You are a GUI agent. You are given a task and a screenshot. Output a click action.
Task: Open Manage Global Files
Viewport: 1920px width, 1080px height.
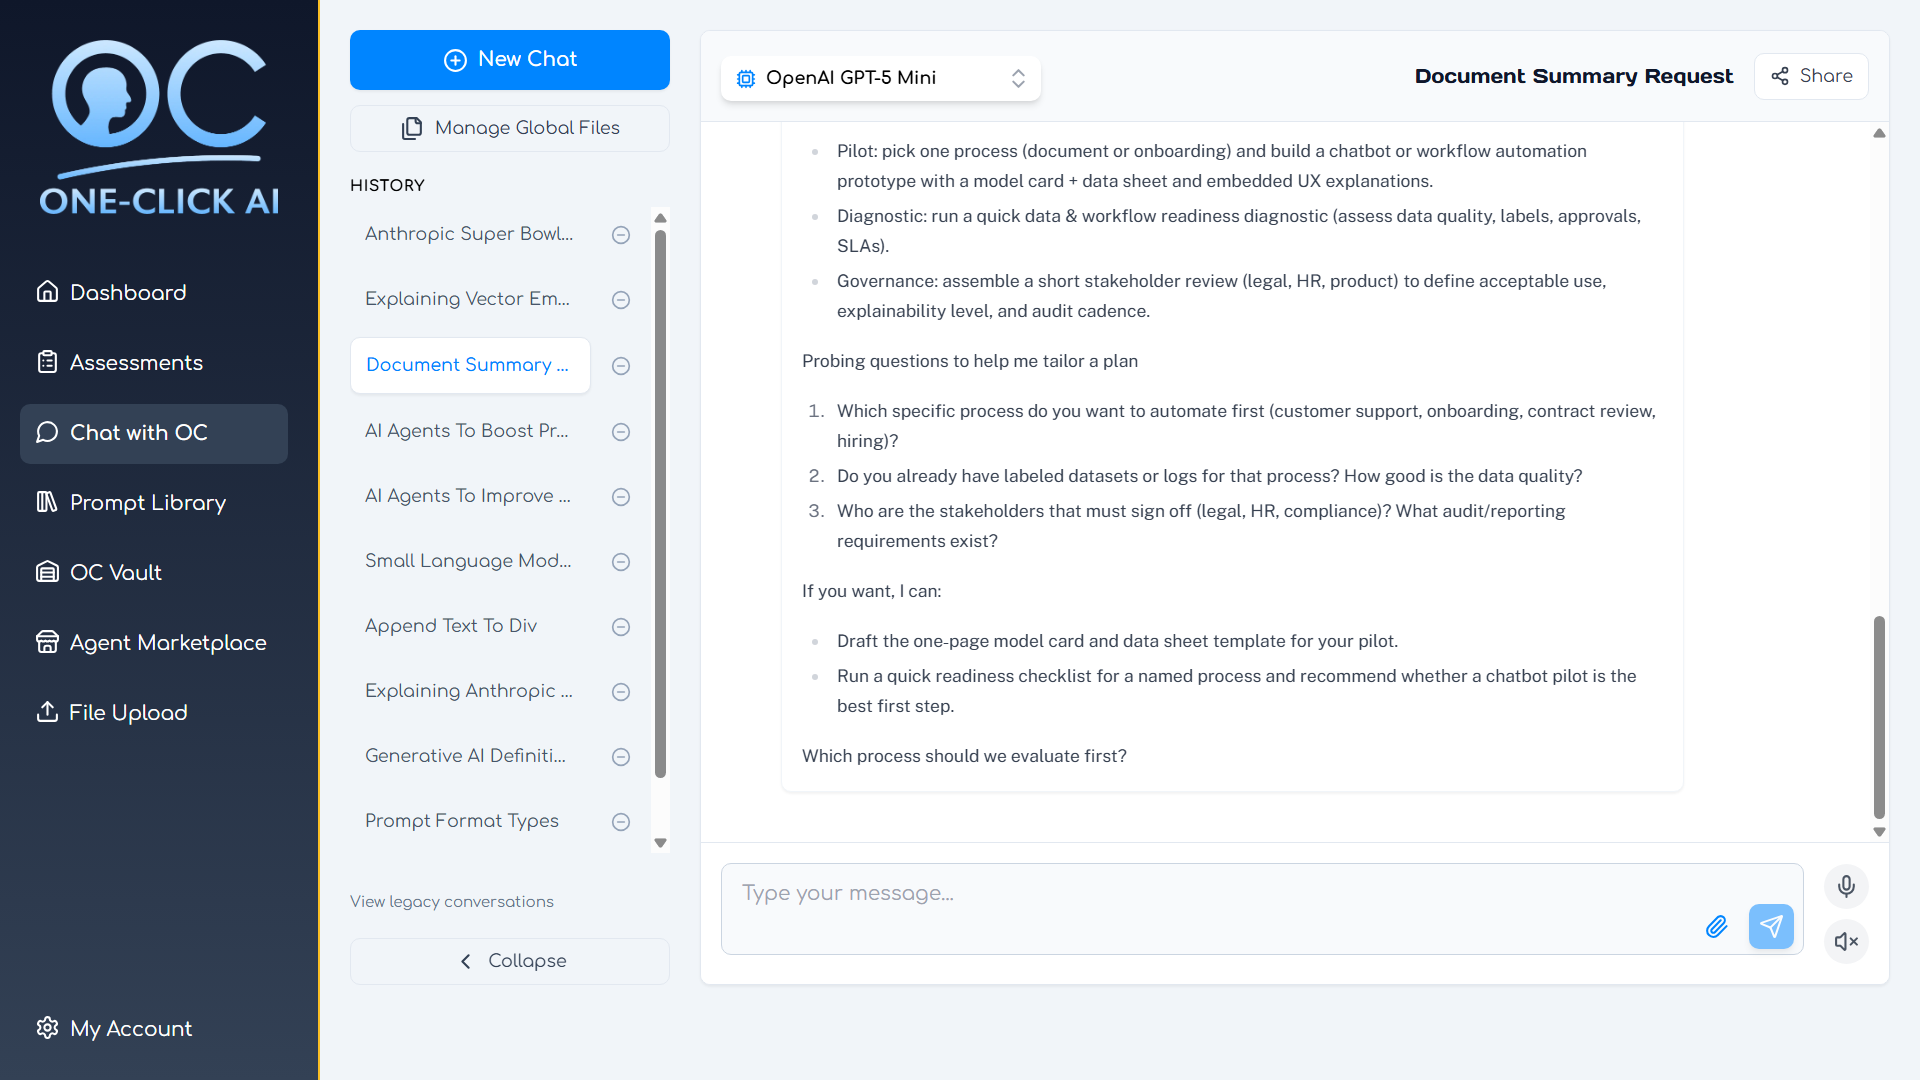click(510, 128)
